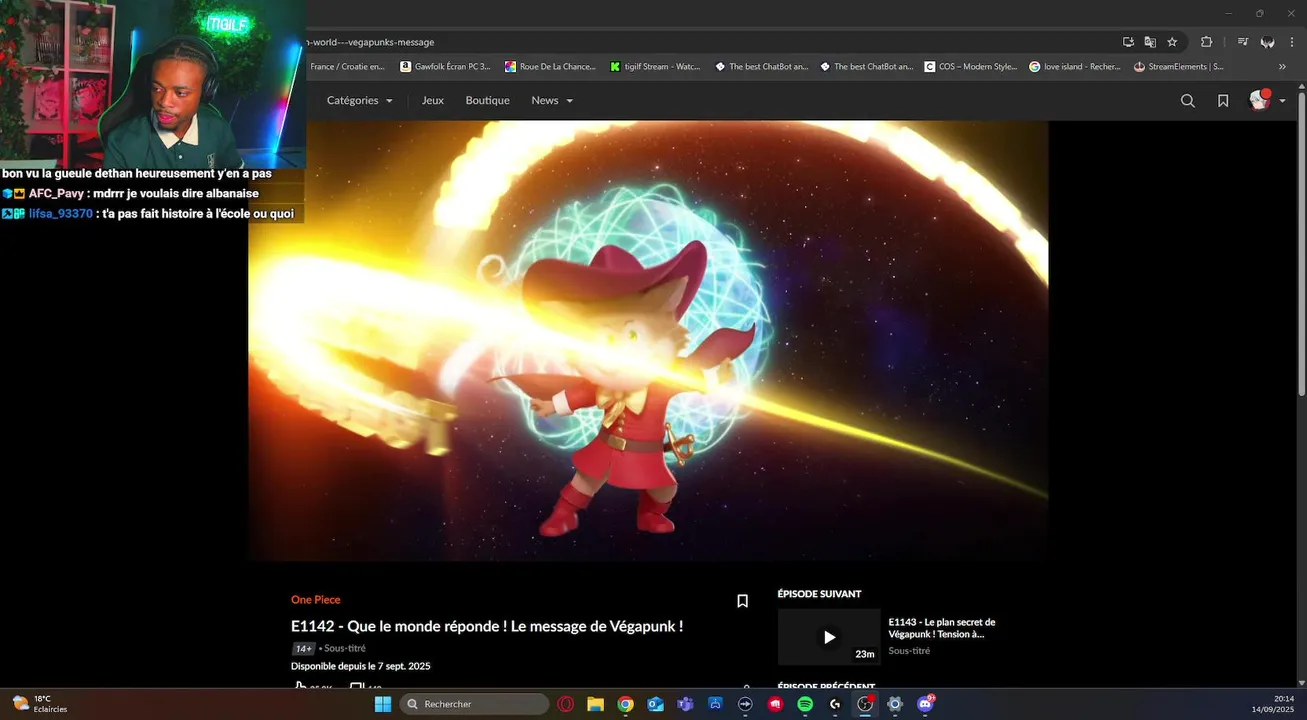
Task: Click the video player showing the red-hatted cat
Action: click(x=648, y=341)
